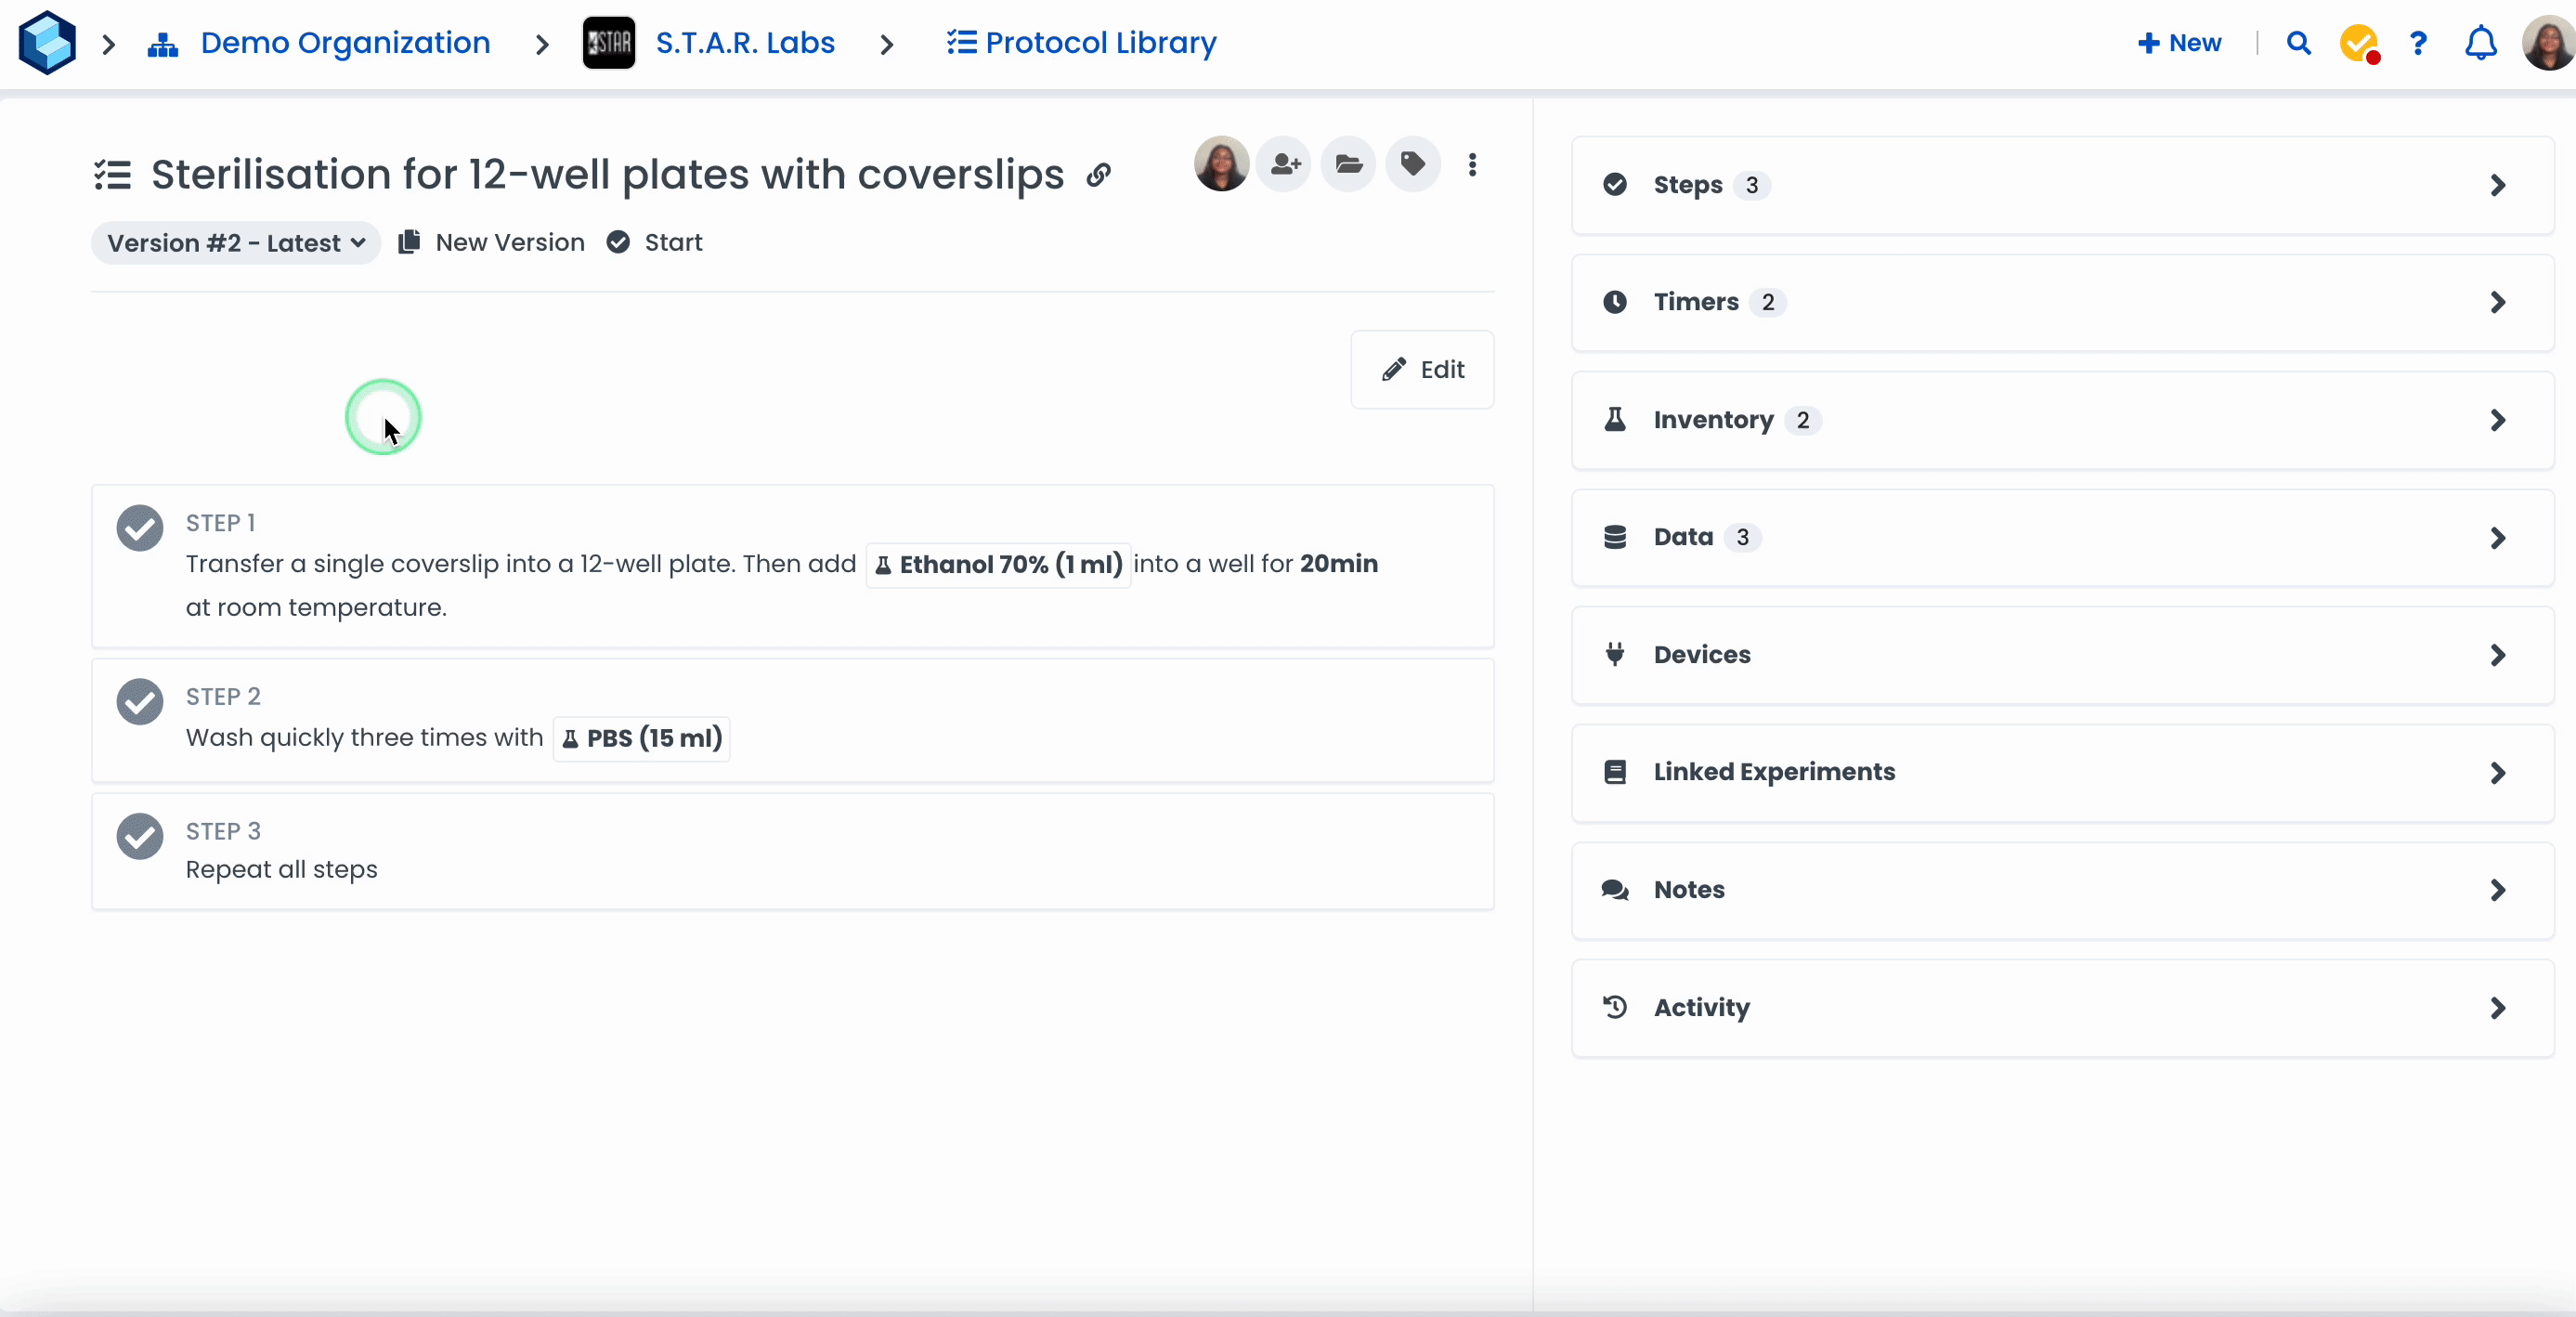
Task: Click the help question mark icon
Action: click(2418, 43)
